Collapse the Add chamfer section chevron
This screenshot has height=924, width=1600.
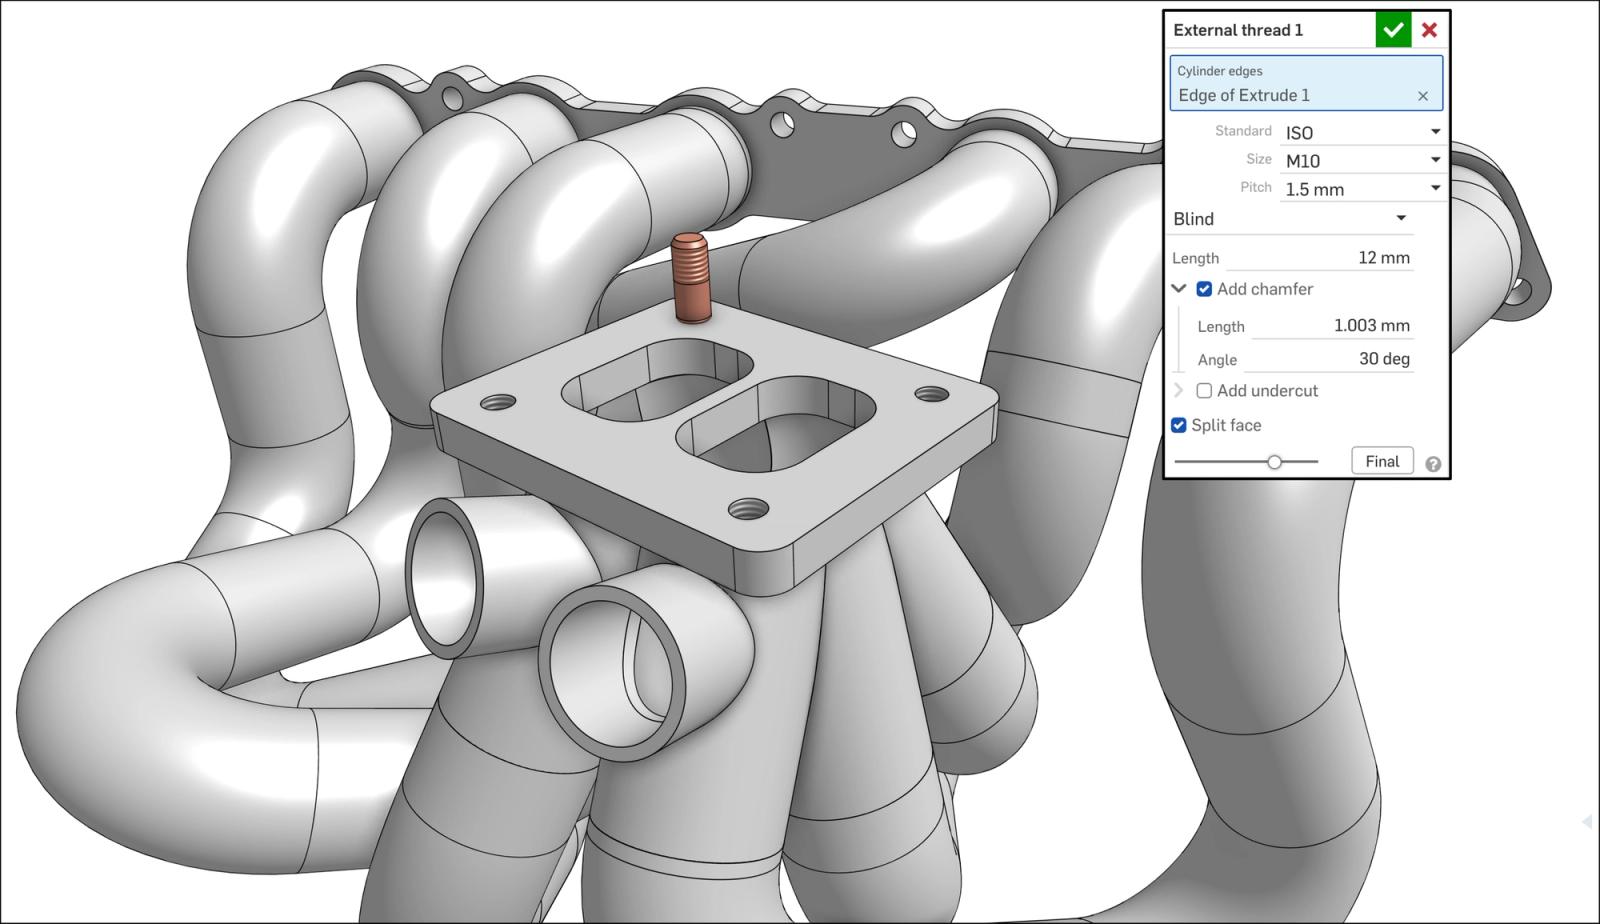[1179, 289]
